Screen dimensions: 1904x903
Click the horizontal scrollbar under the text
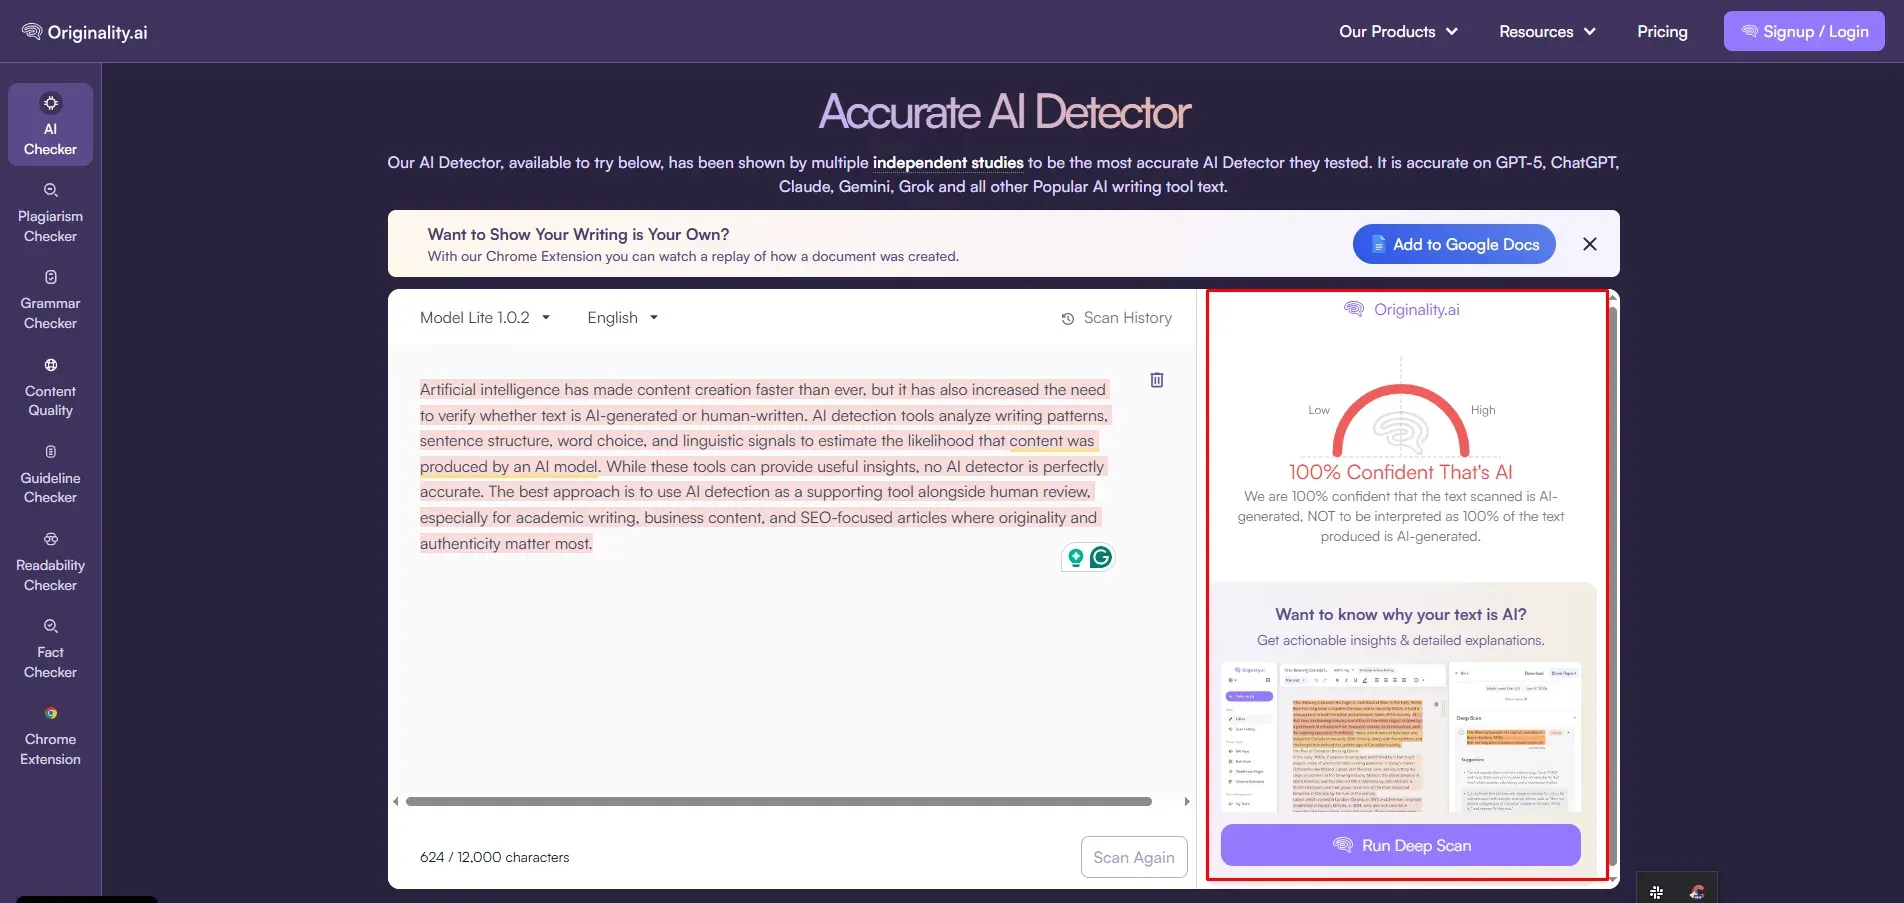(x=779, y=802)
